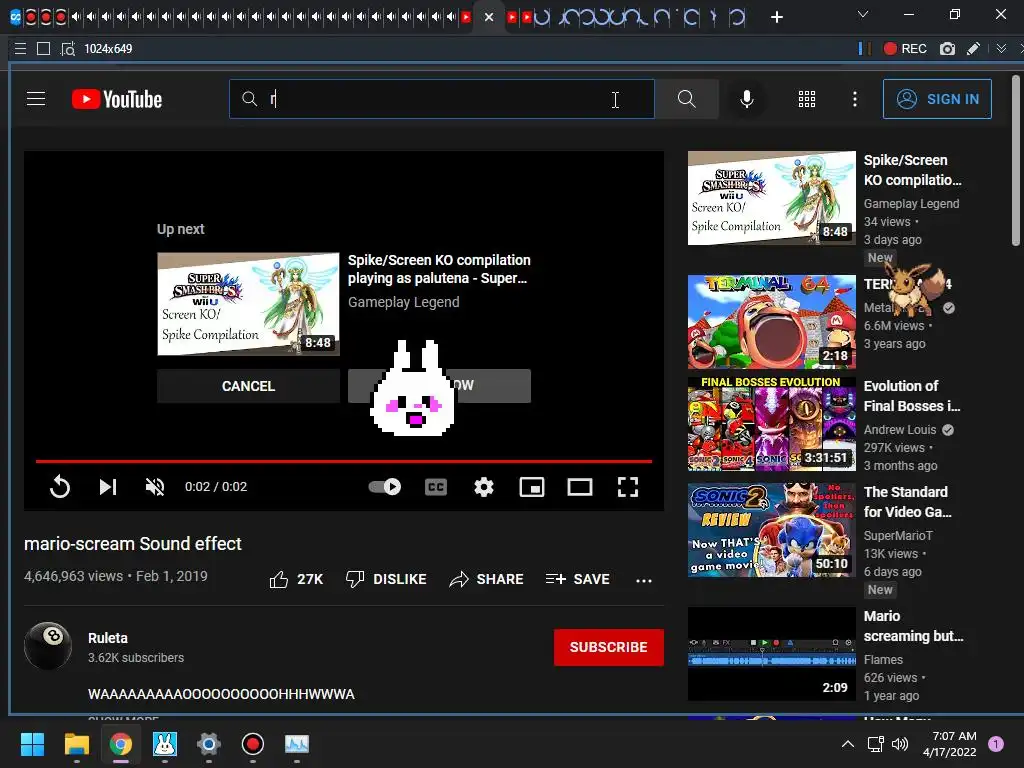Click the Andrew Louis channel name
1024x768 pixels.
coord(900,429)
